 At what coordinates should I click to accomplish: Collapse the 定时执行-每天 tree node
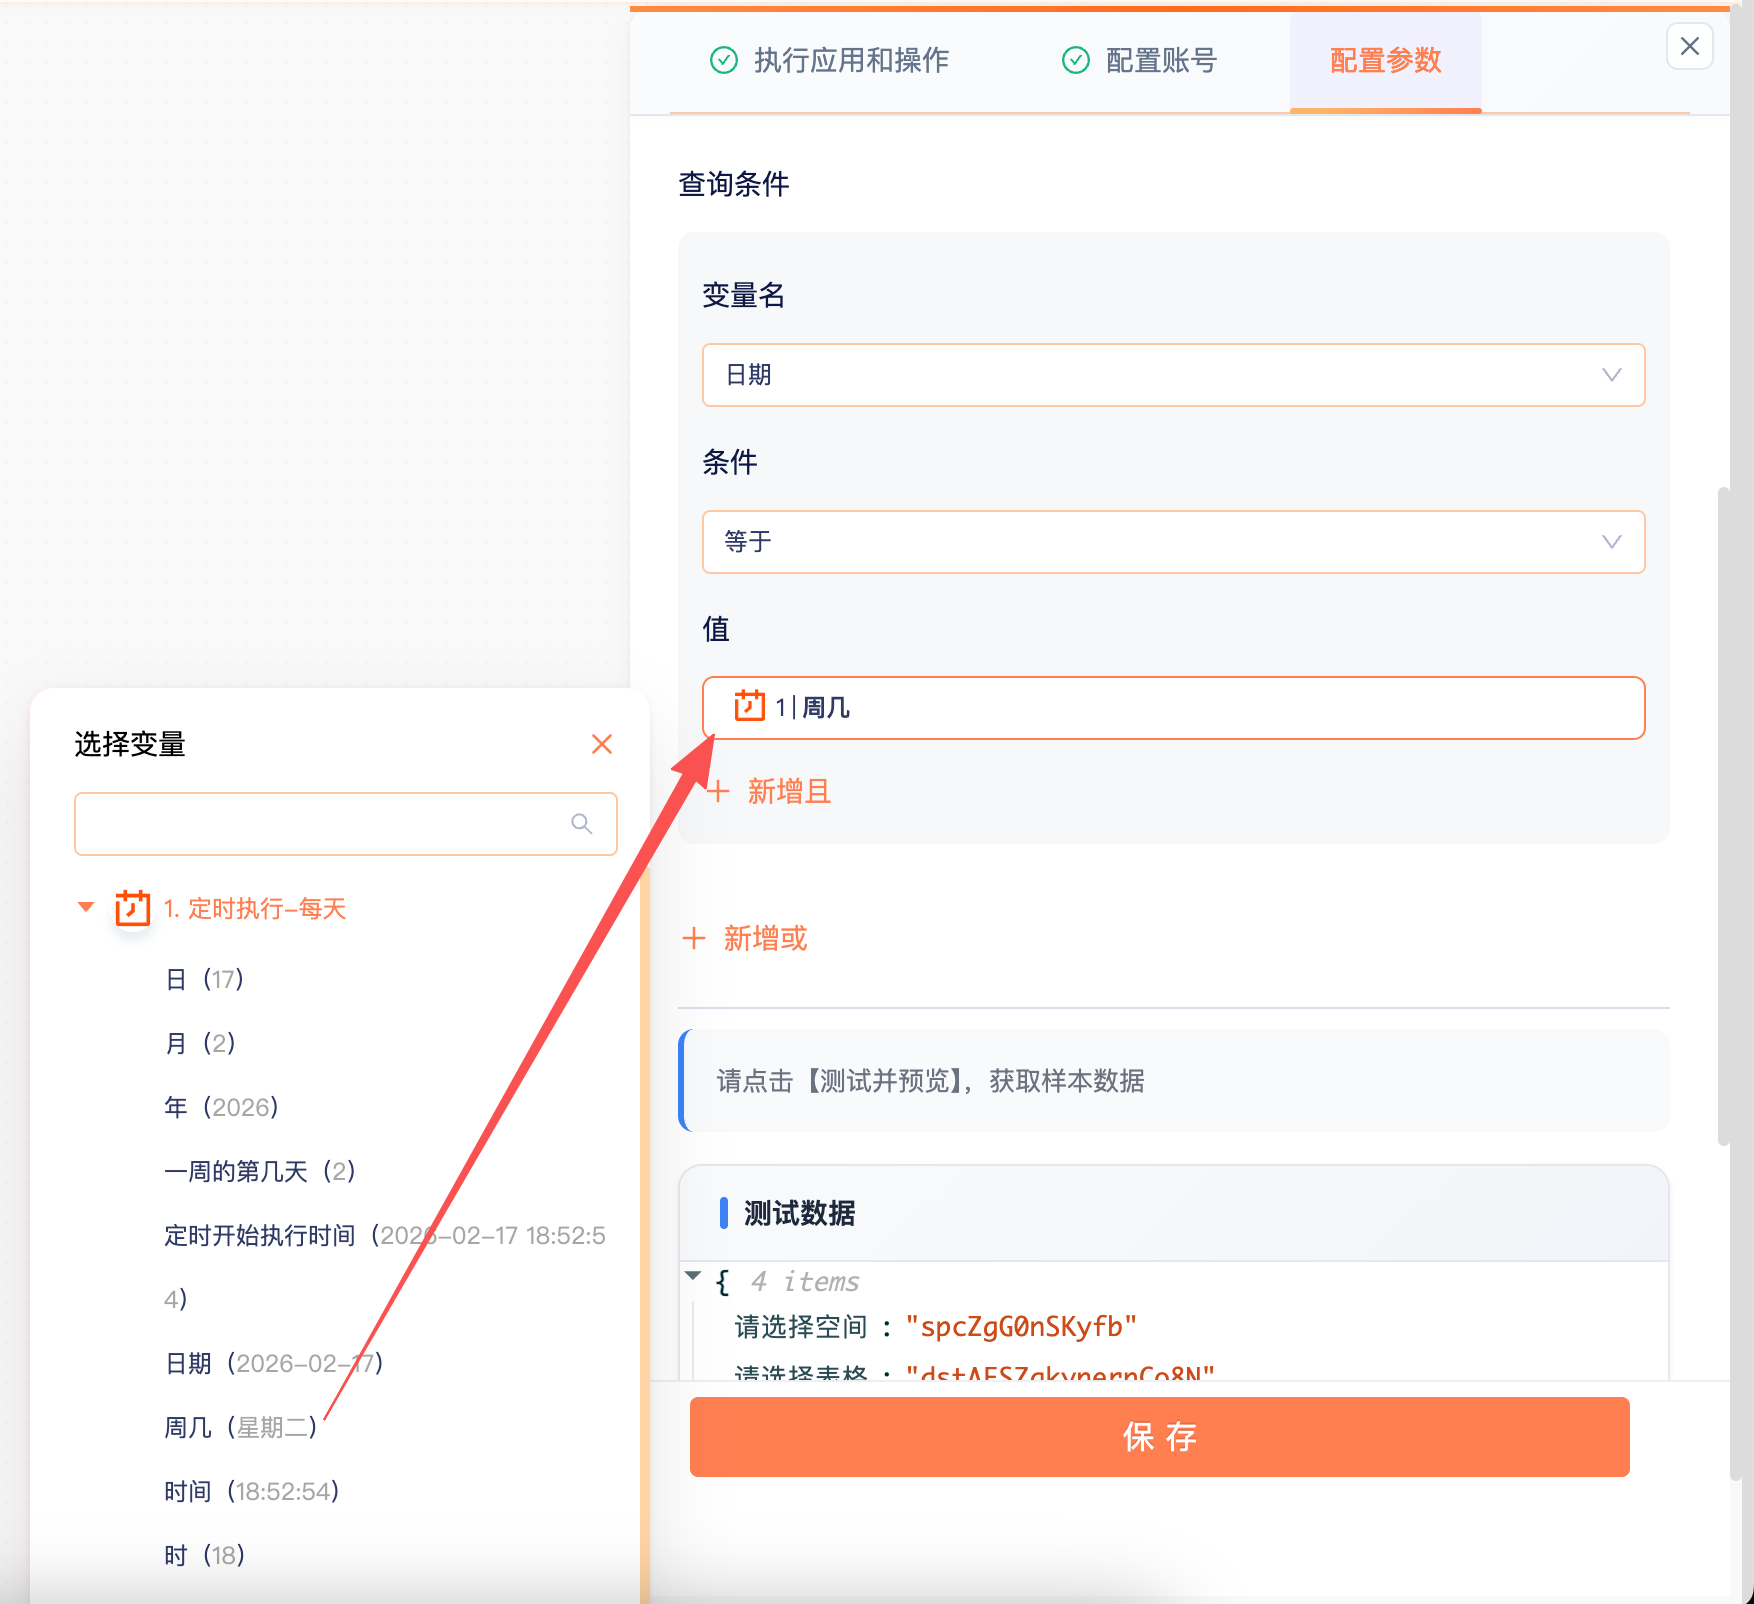86,907
